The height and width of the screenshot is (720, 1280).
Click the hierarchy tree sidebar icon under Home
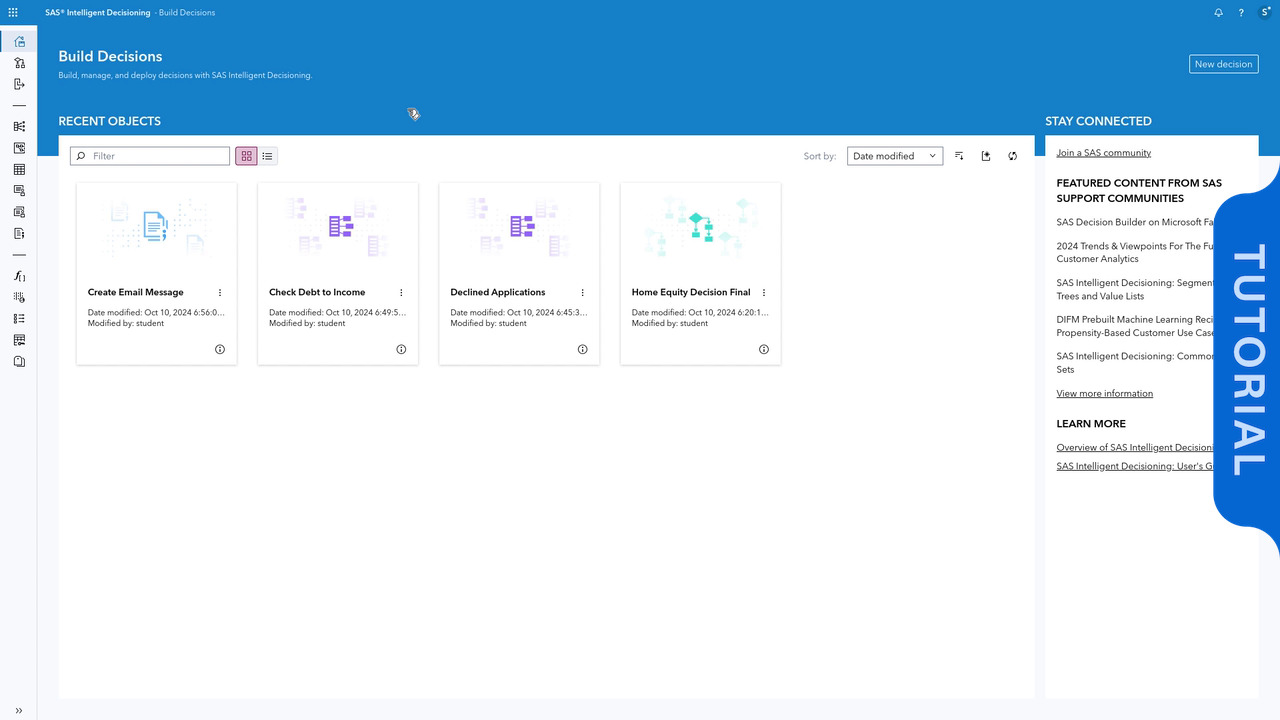[19, 63]
